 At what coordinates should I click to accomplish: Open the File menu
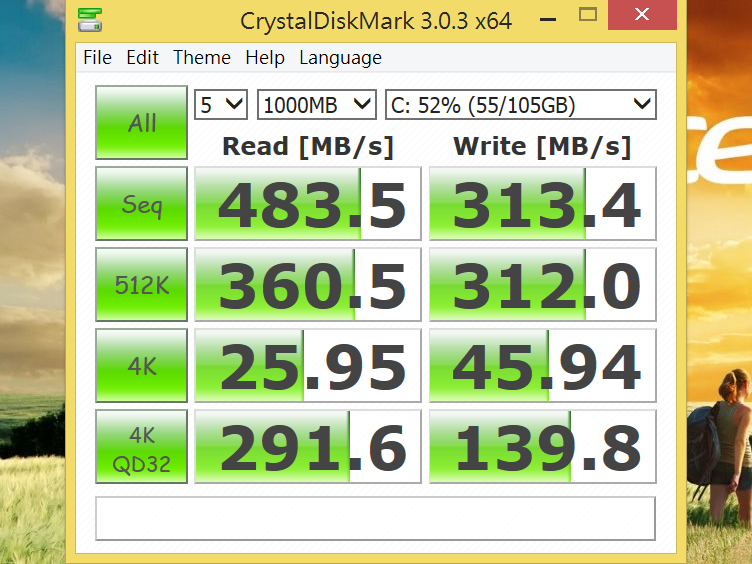97,58
